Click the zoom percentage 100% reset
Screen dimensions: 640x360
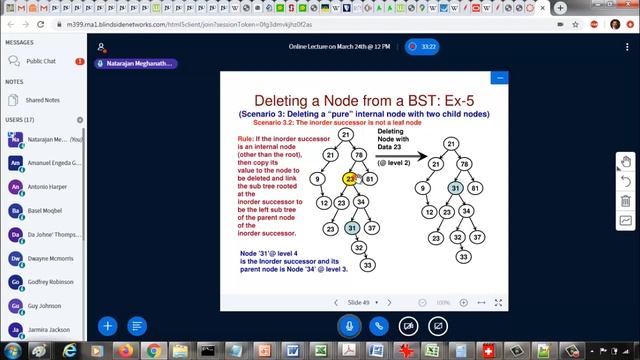(443, 303)
